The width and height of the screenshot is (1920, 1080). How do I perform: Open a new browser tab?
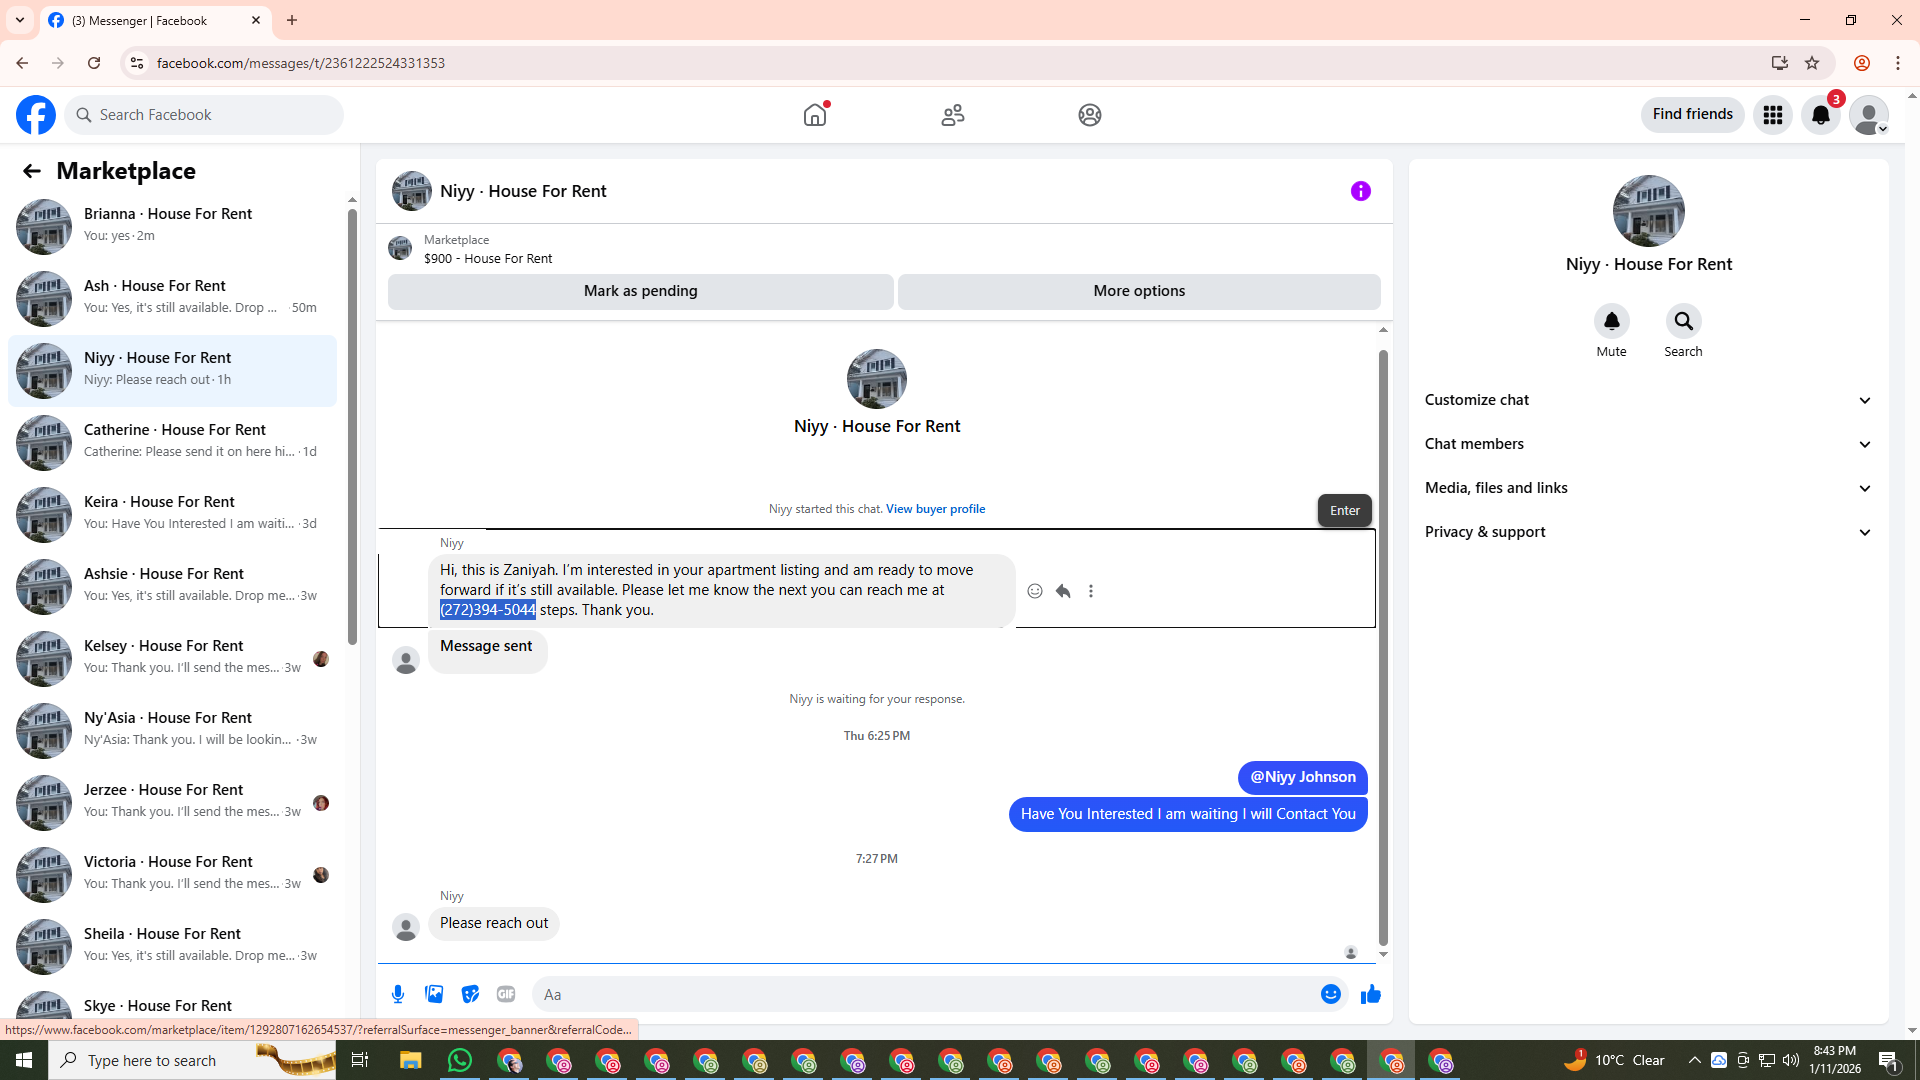pos(292,20)
